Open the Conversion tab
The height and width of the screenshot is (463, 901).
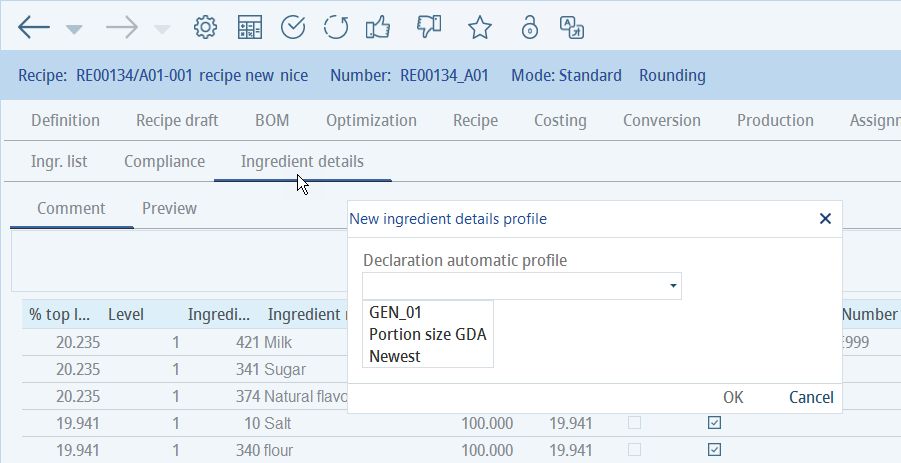pos(662,121)
